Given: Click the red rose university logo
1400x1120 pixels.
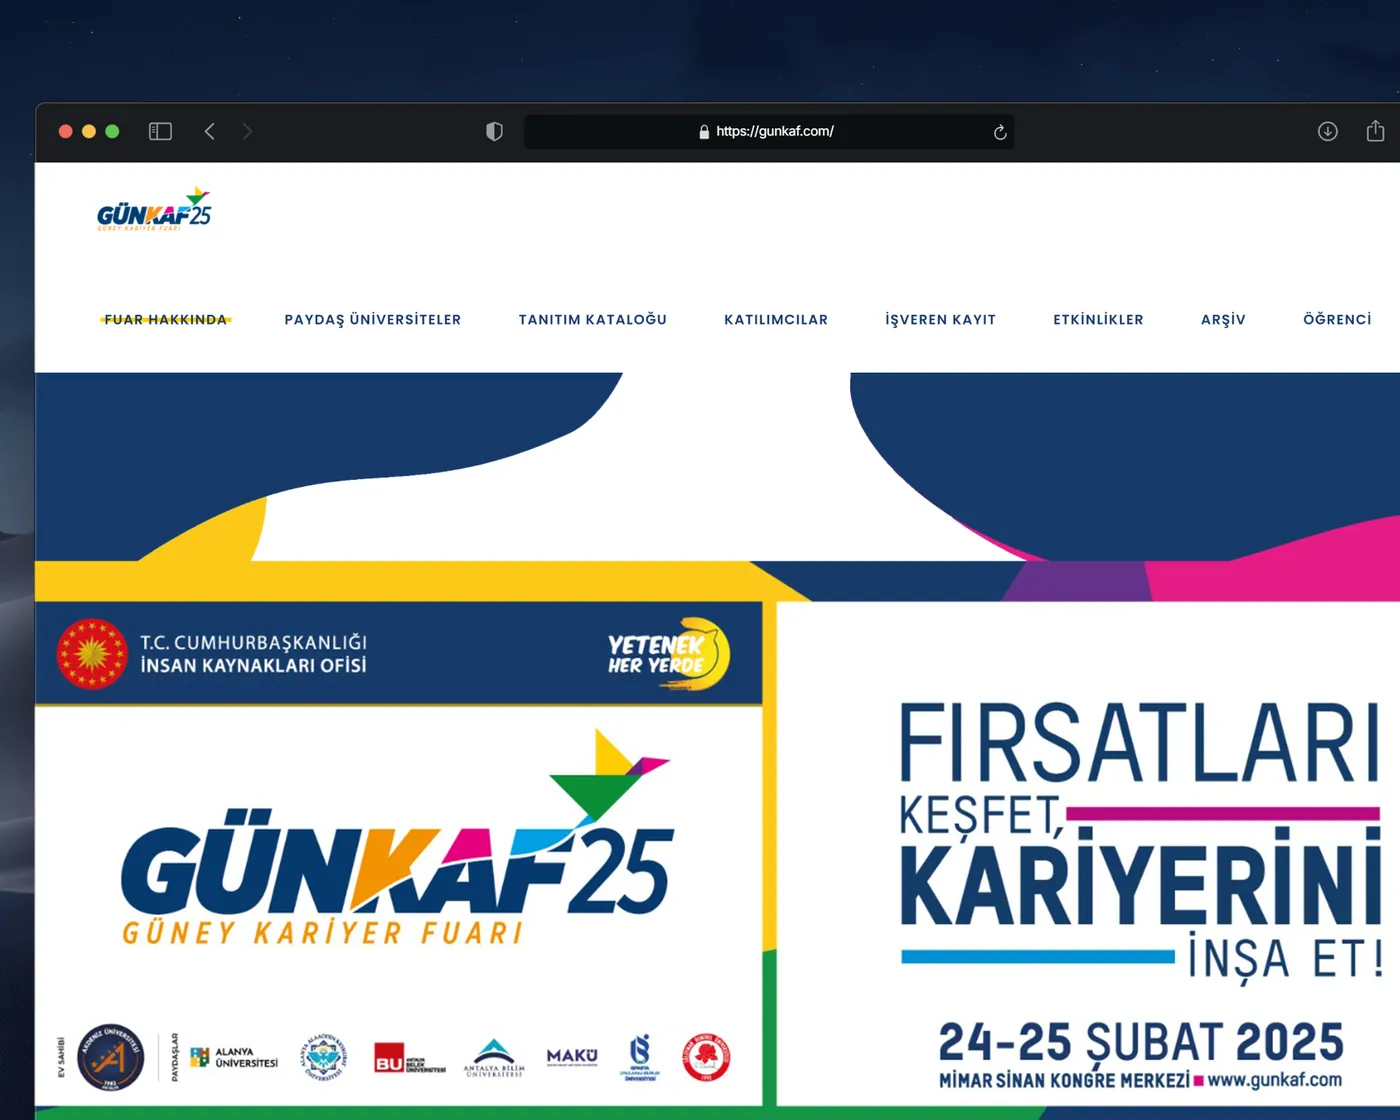Looking at the screenshot, I should point(706,1057).
